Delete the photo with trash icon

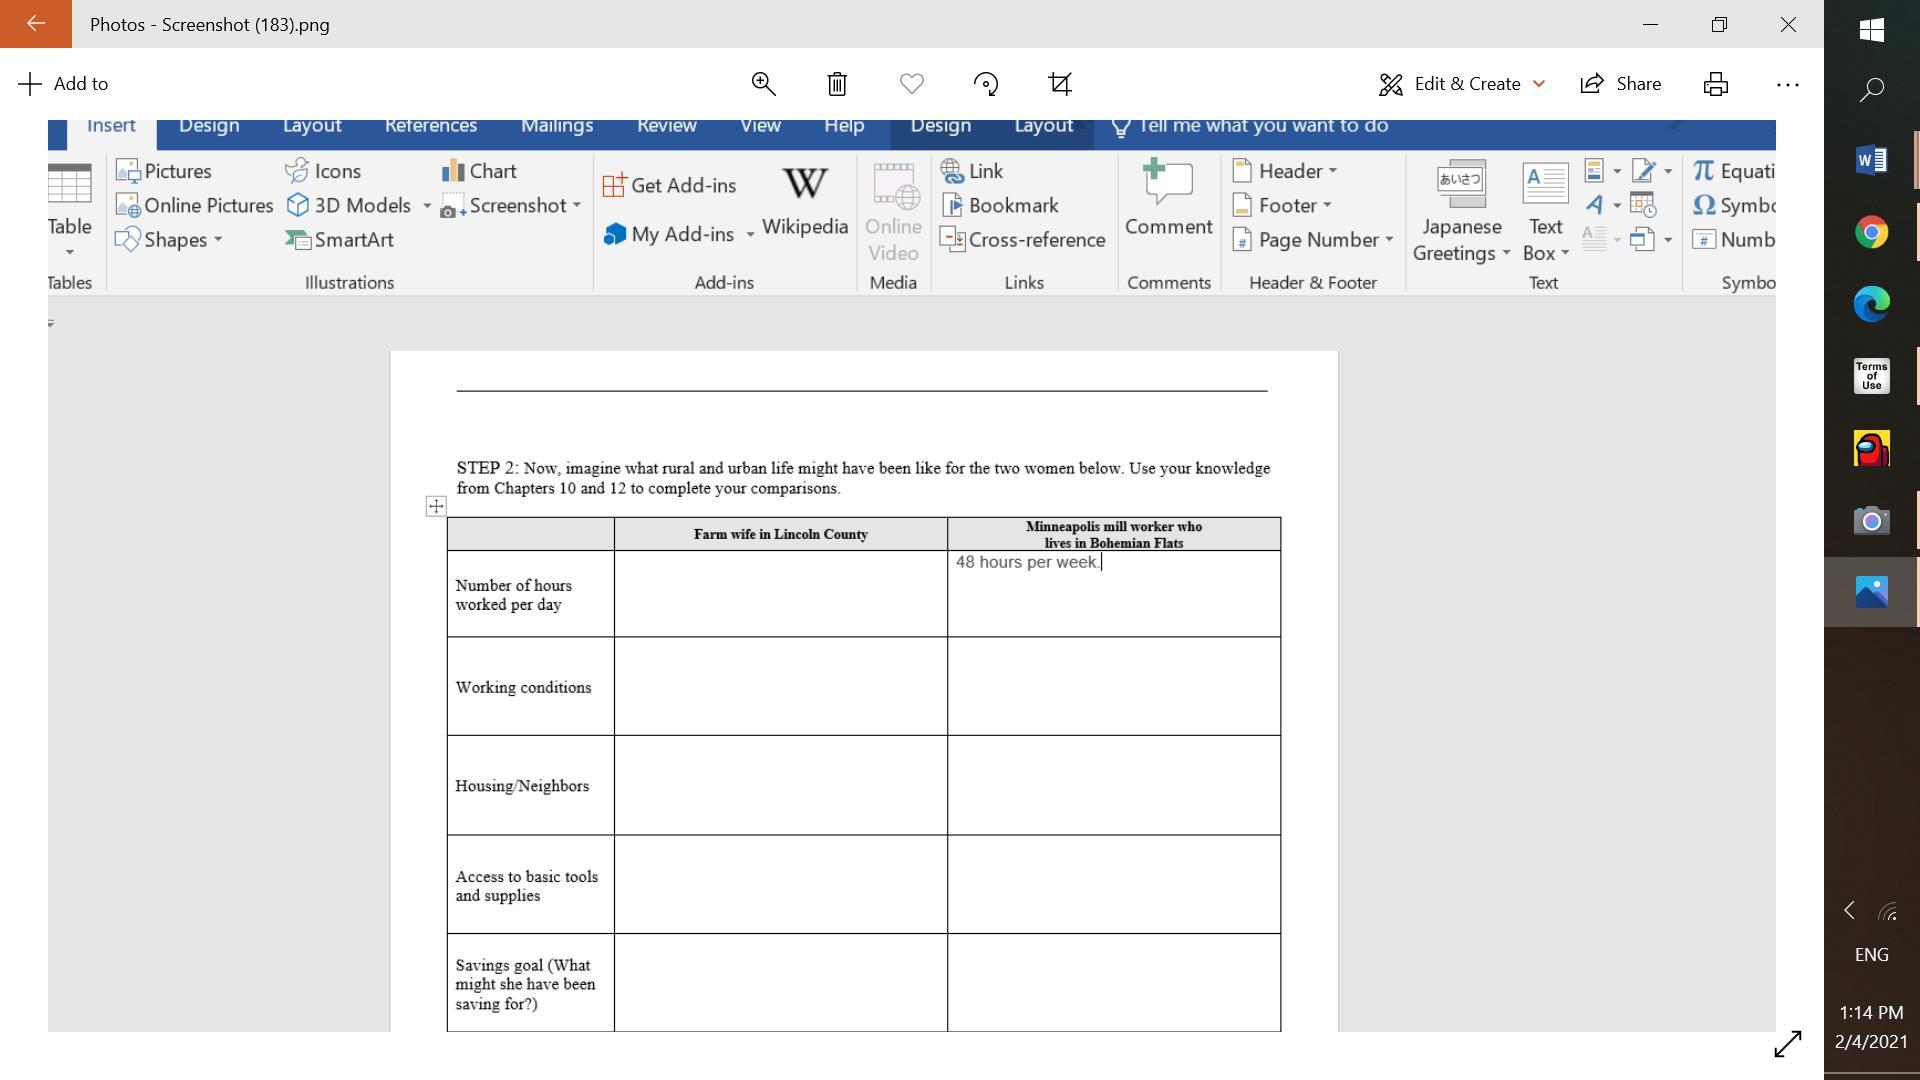coord(837,84)
